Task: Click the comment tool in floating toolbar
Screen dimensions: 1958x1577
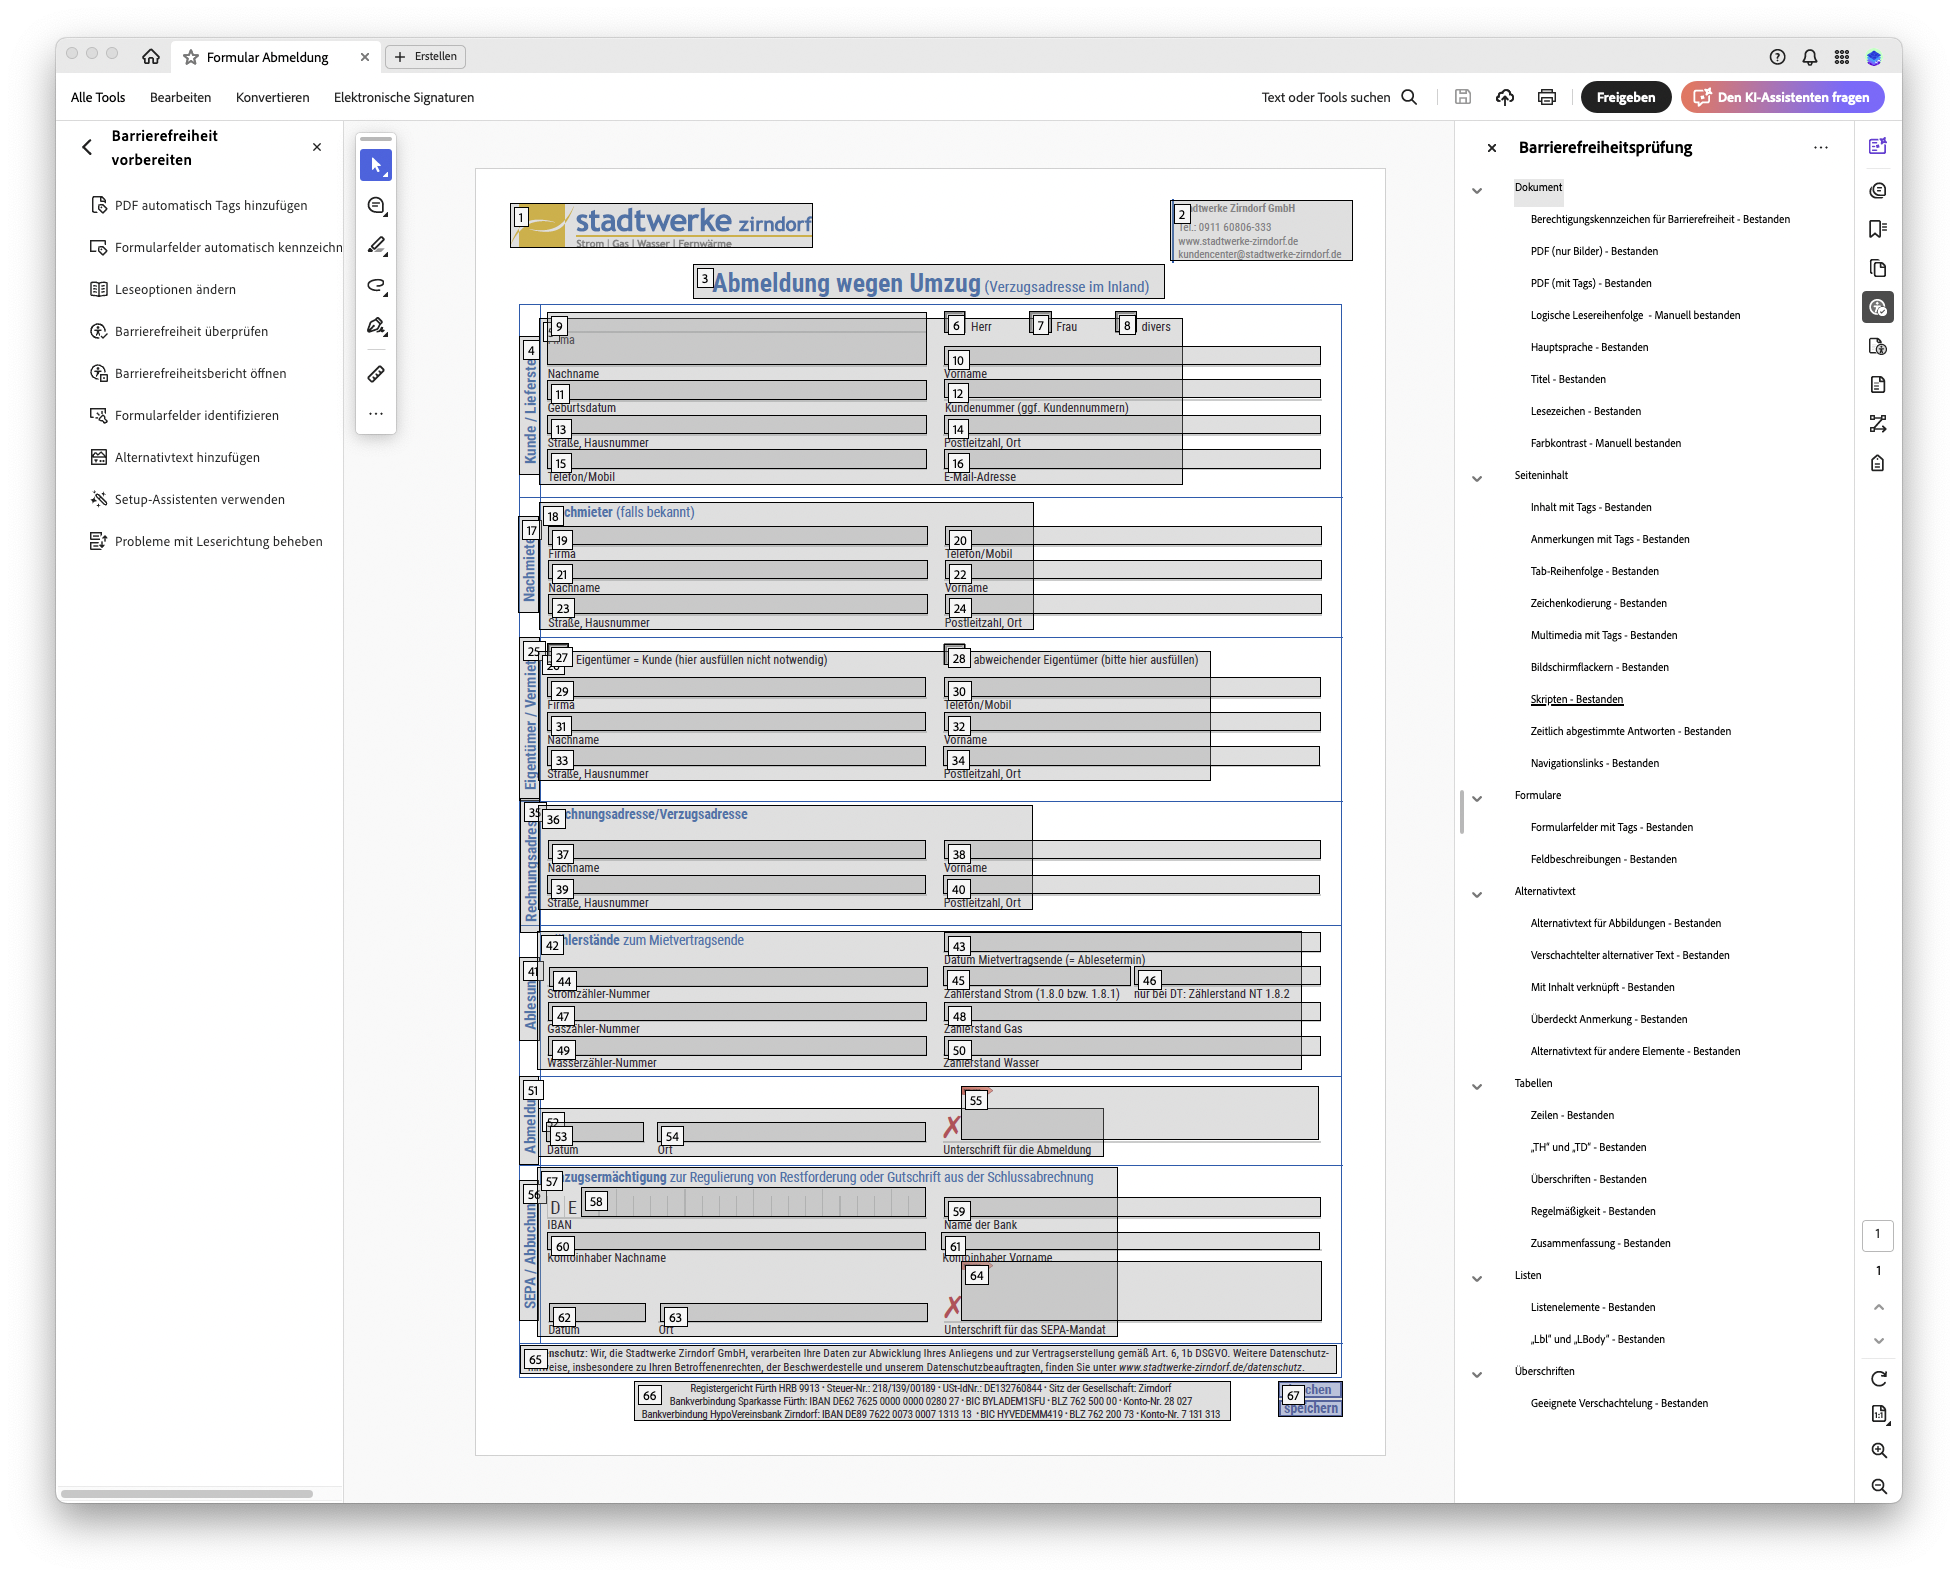Action: (376, 206)
